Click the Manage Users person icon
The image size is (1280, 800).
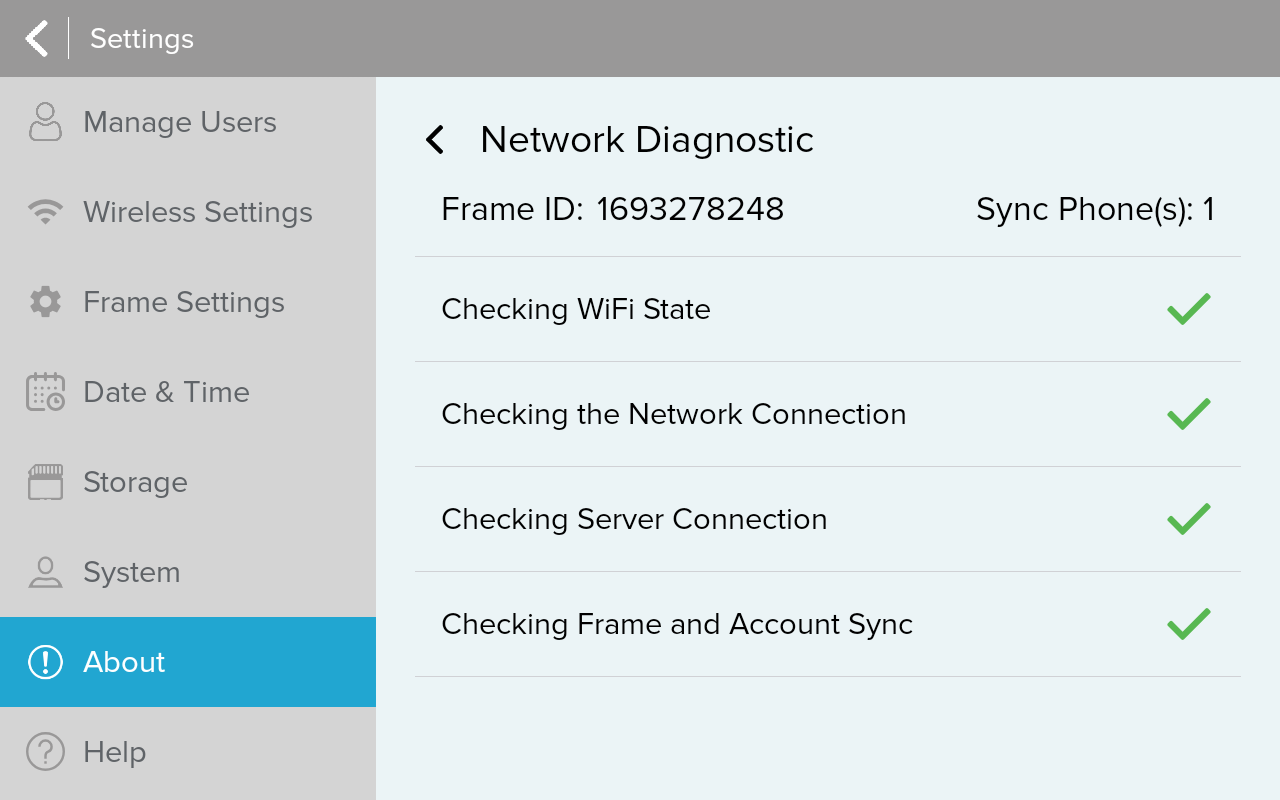45,122
